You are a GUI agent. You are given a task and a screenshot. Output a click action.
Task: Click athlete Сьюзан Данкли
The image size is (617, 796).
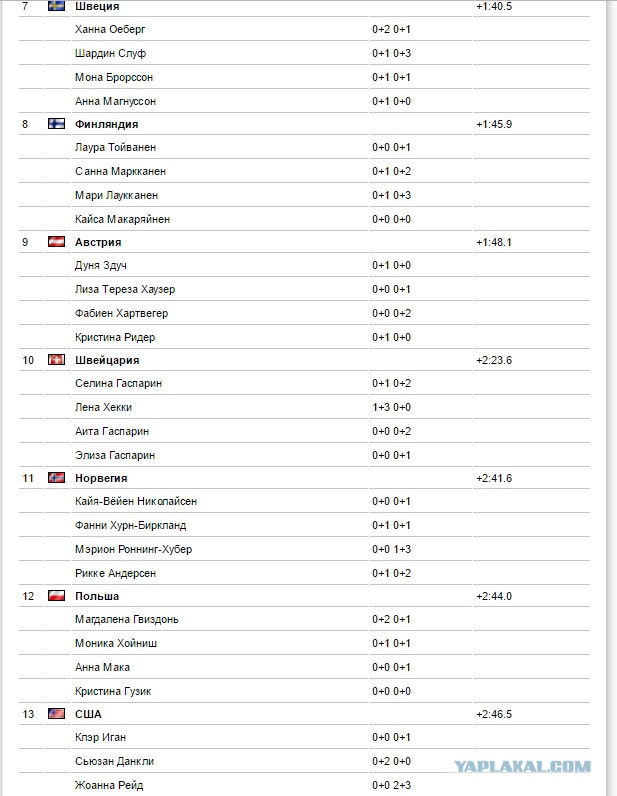(x=114, y=761)
